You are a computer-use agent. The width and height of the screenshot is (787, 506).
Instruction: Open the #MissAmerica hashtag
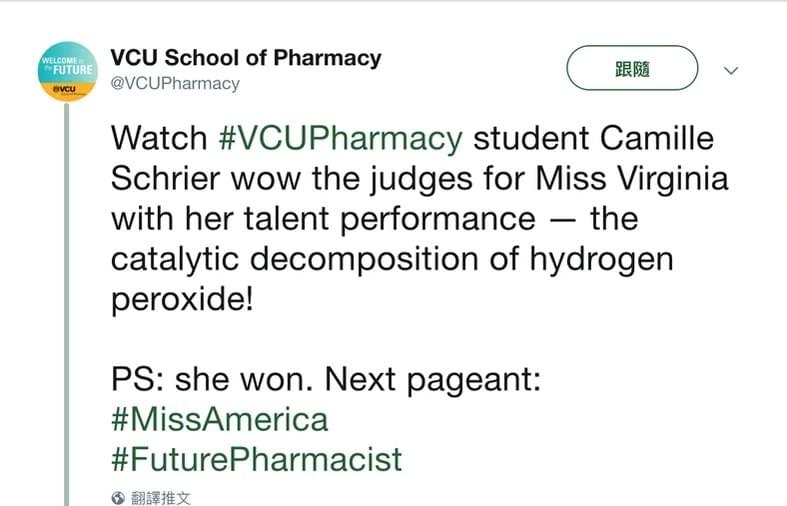click(220, 419)
